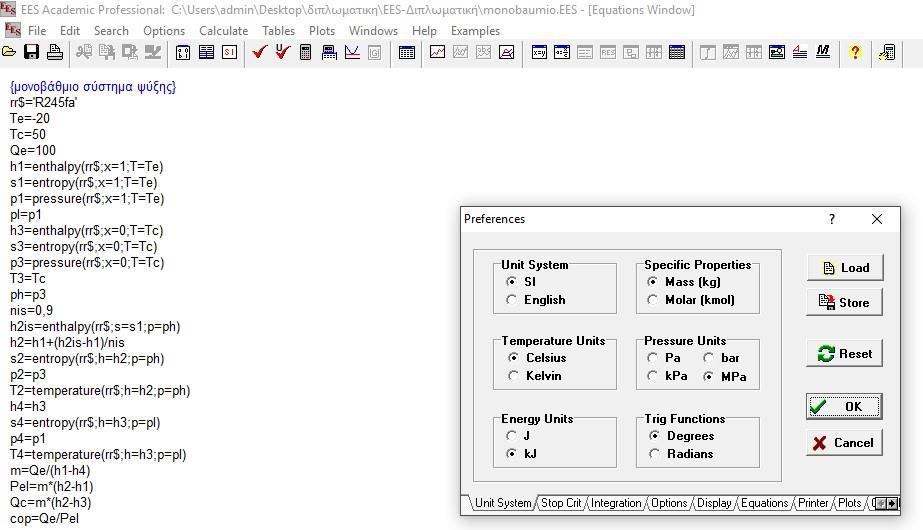Click the Solution window toolbar icon
This screenshot has width=923, height=530.
coord(585,52)
